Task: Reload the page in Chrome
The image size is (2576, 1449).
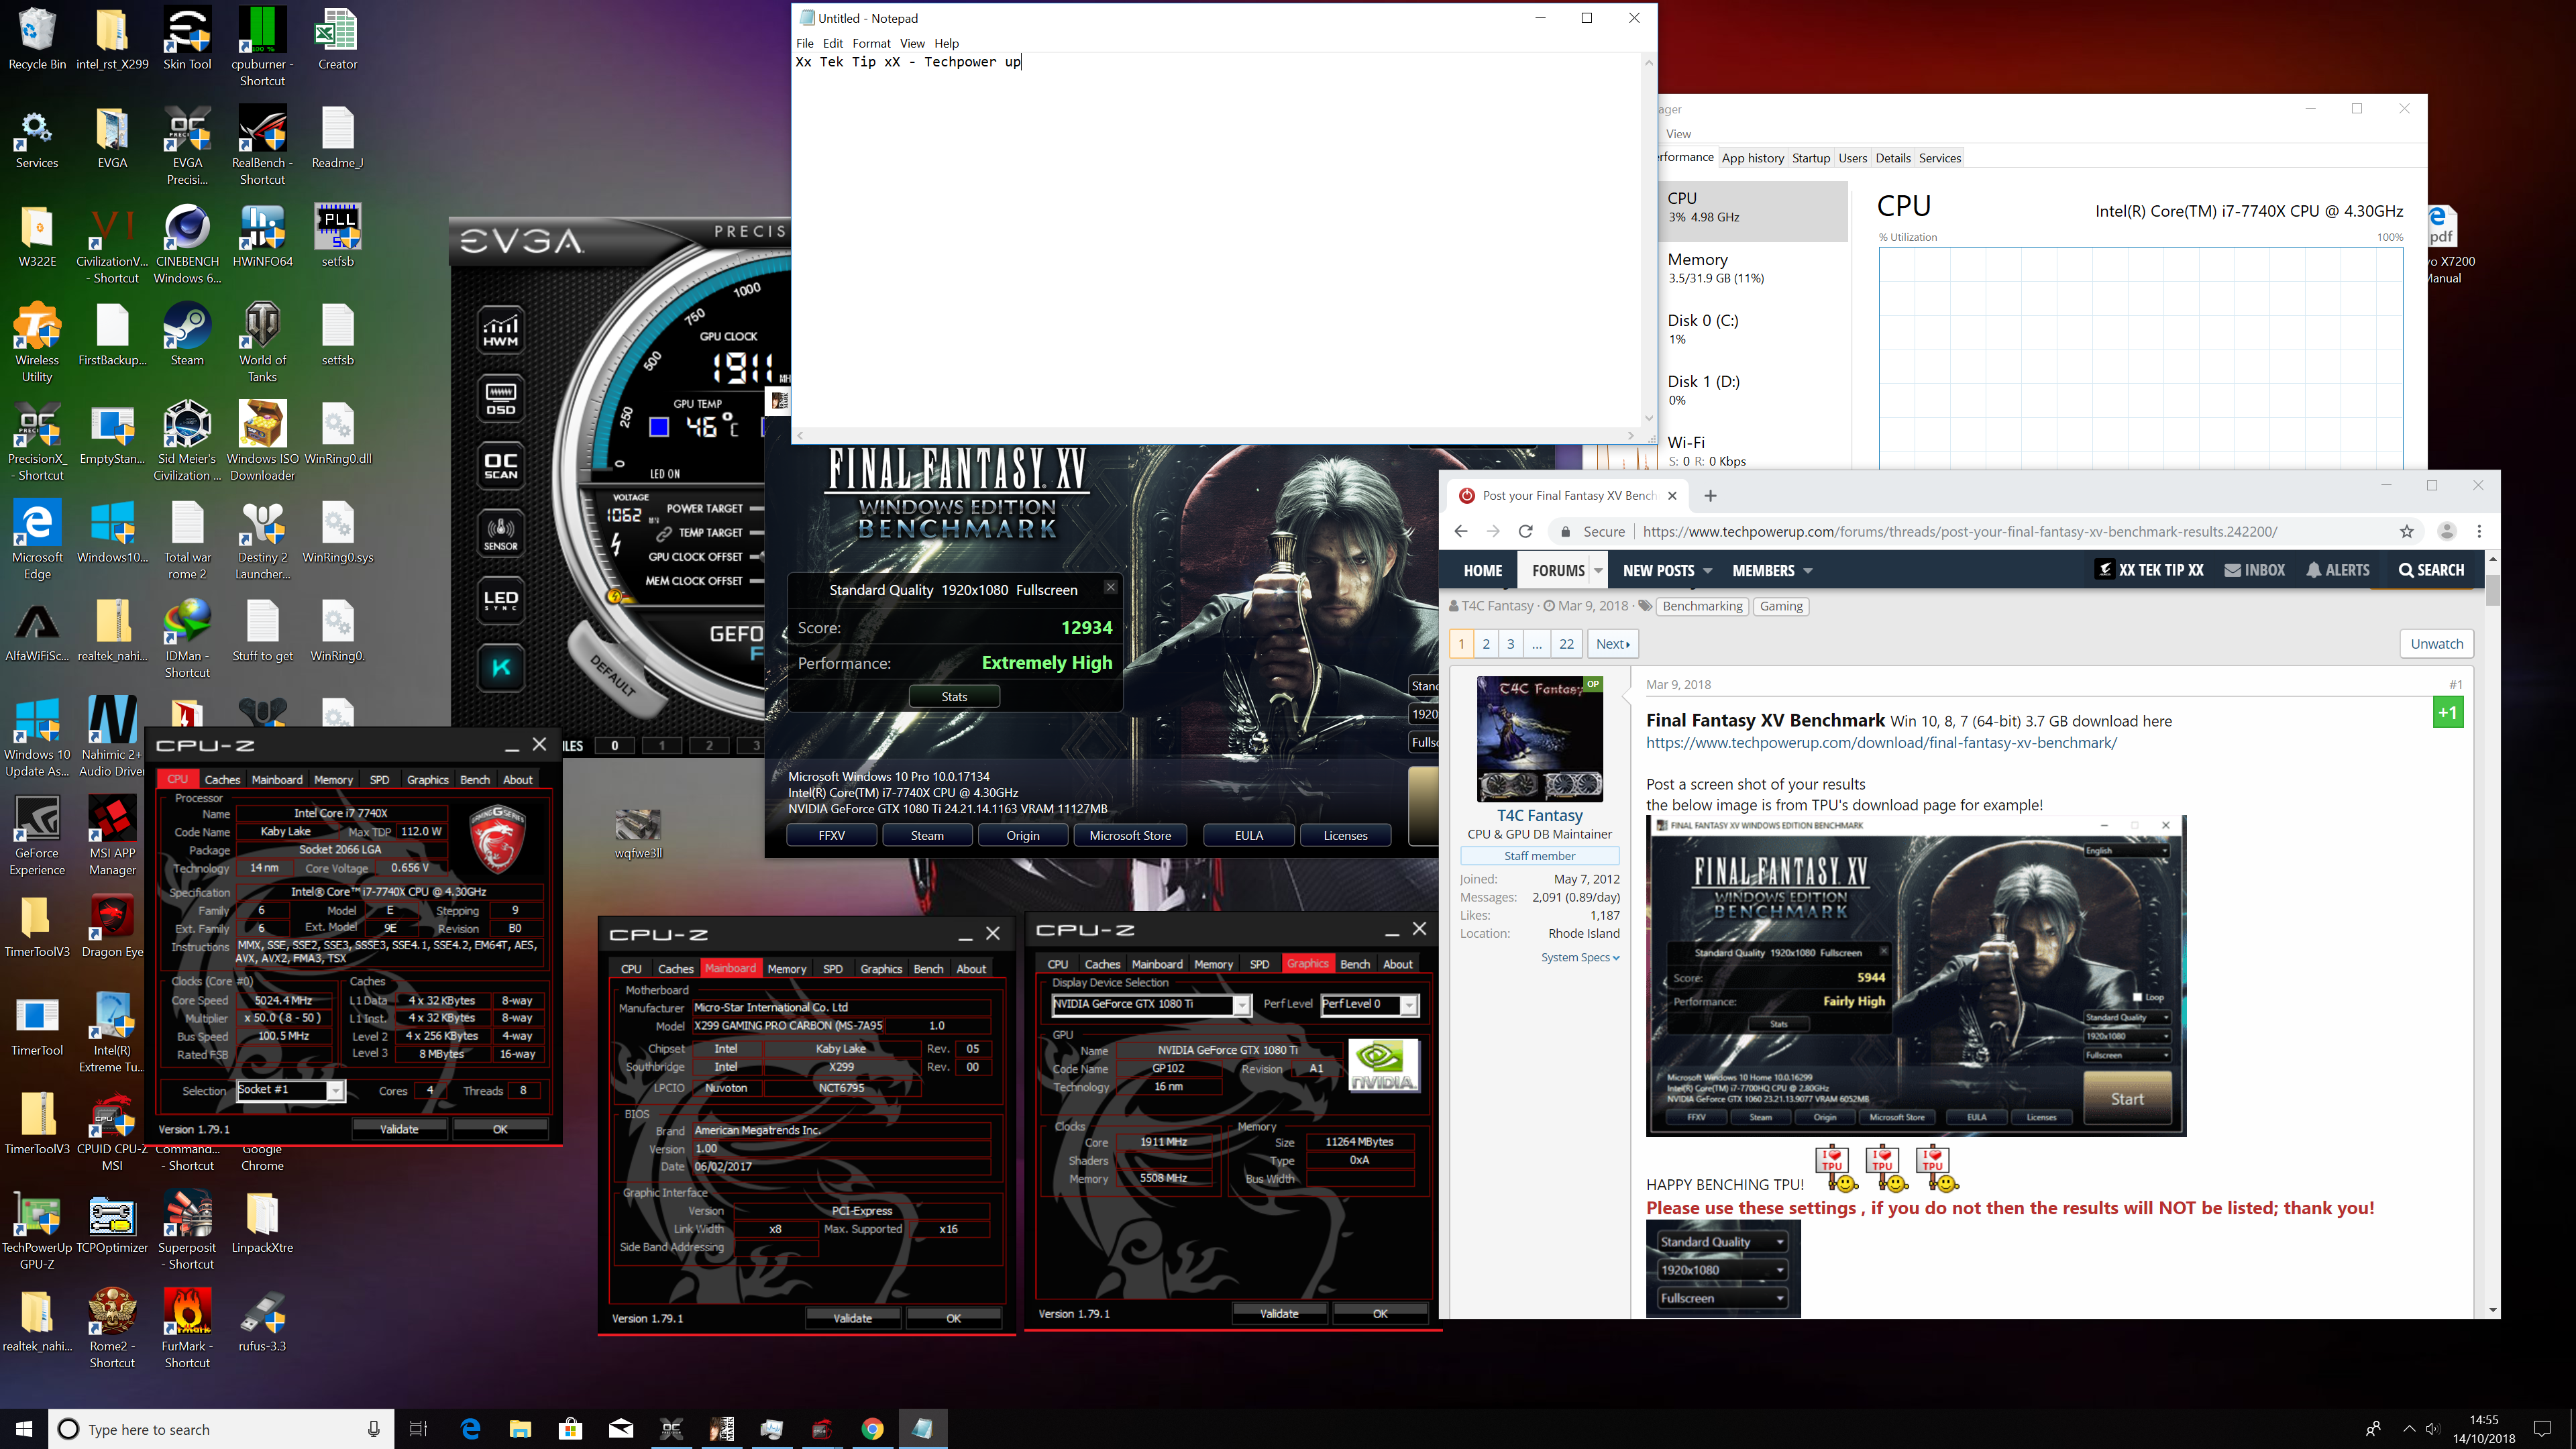Action: pos(1525,531)
